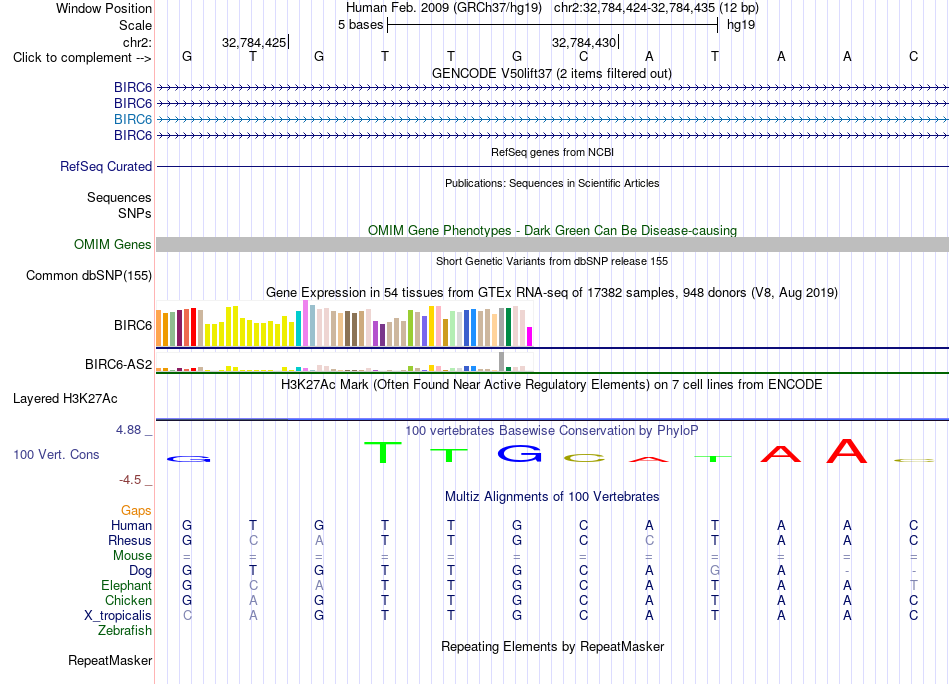Select the Dog species row label
Image resolution: width=950 pixels, height=684 pixels.
(140, 571)
